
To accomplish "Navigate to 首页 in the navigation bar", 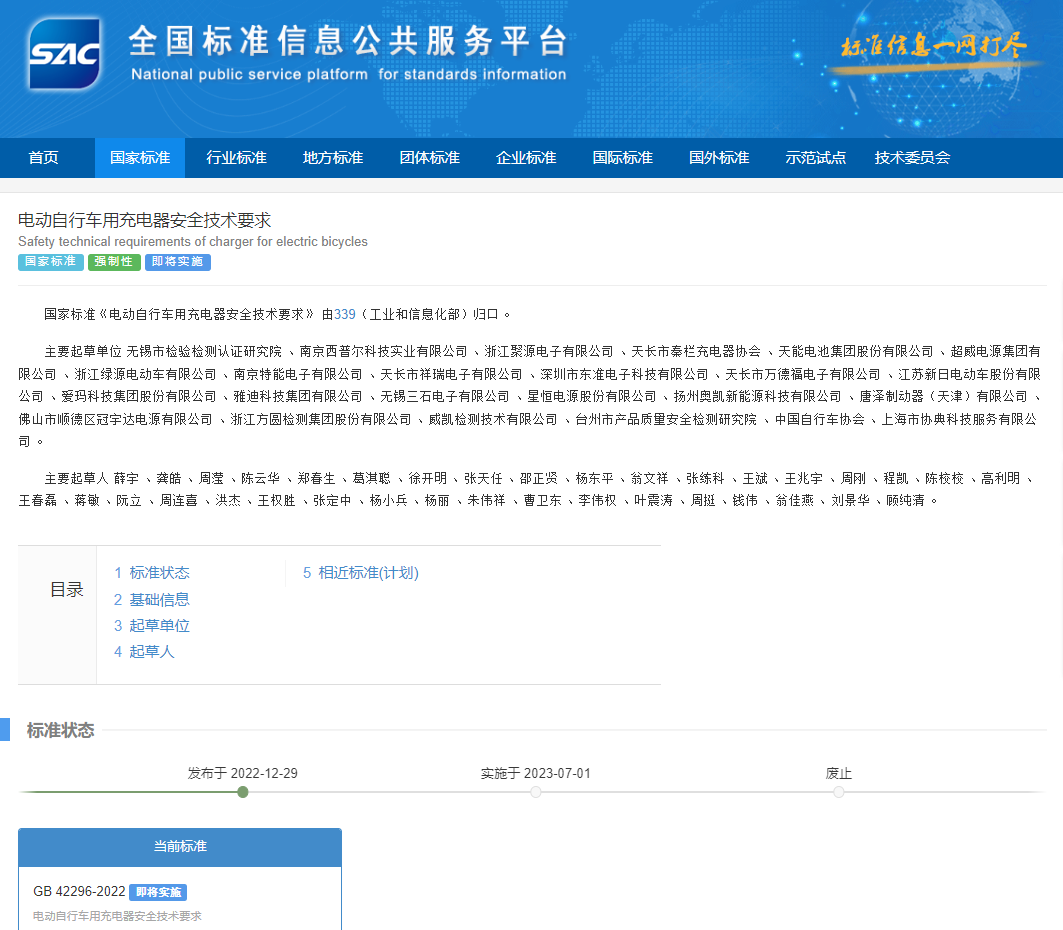I will (x=43, y=158).
